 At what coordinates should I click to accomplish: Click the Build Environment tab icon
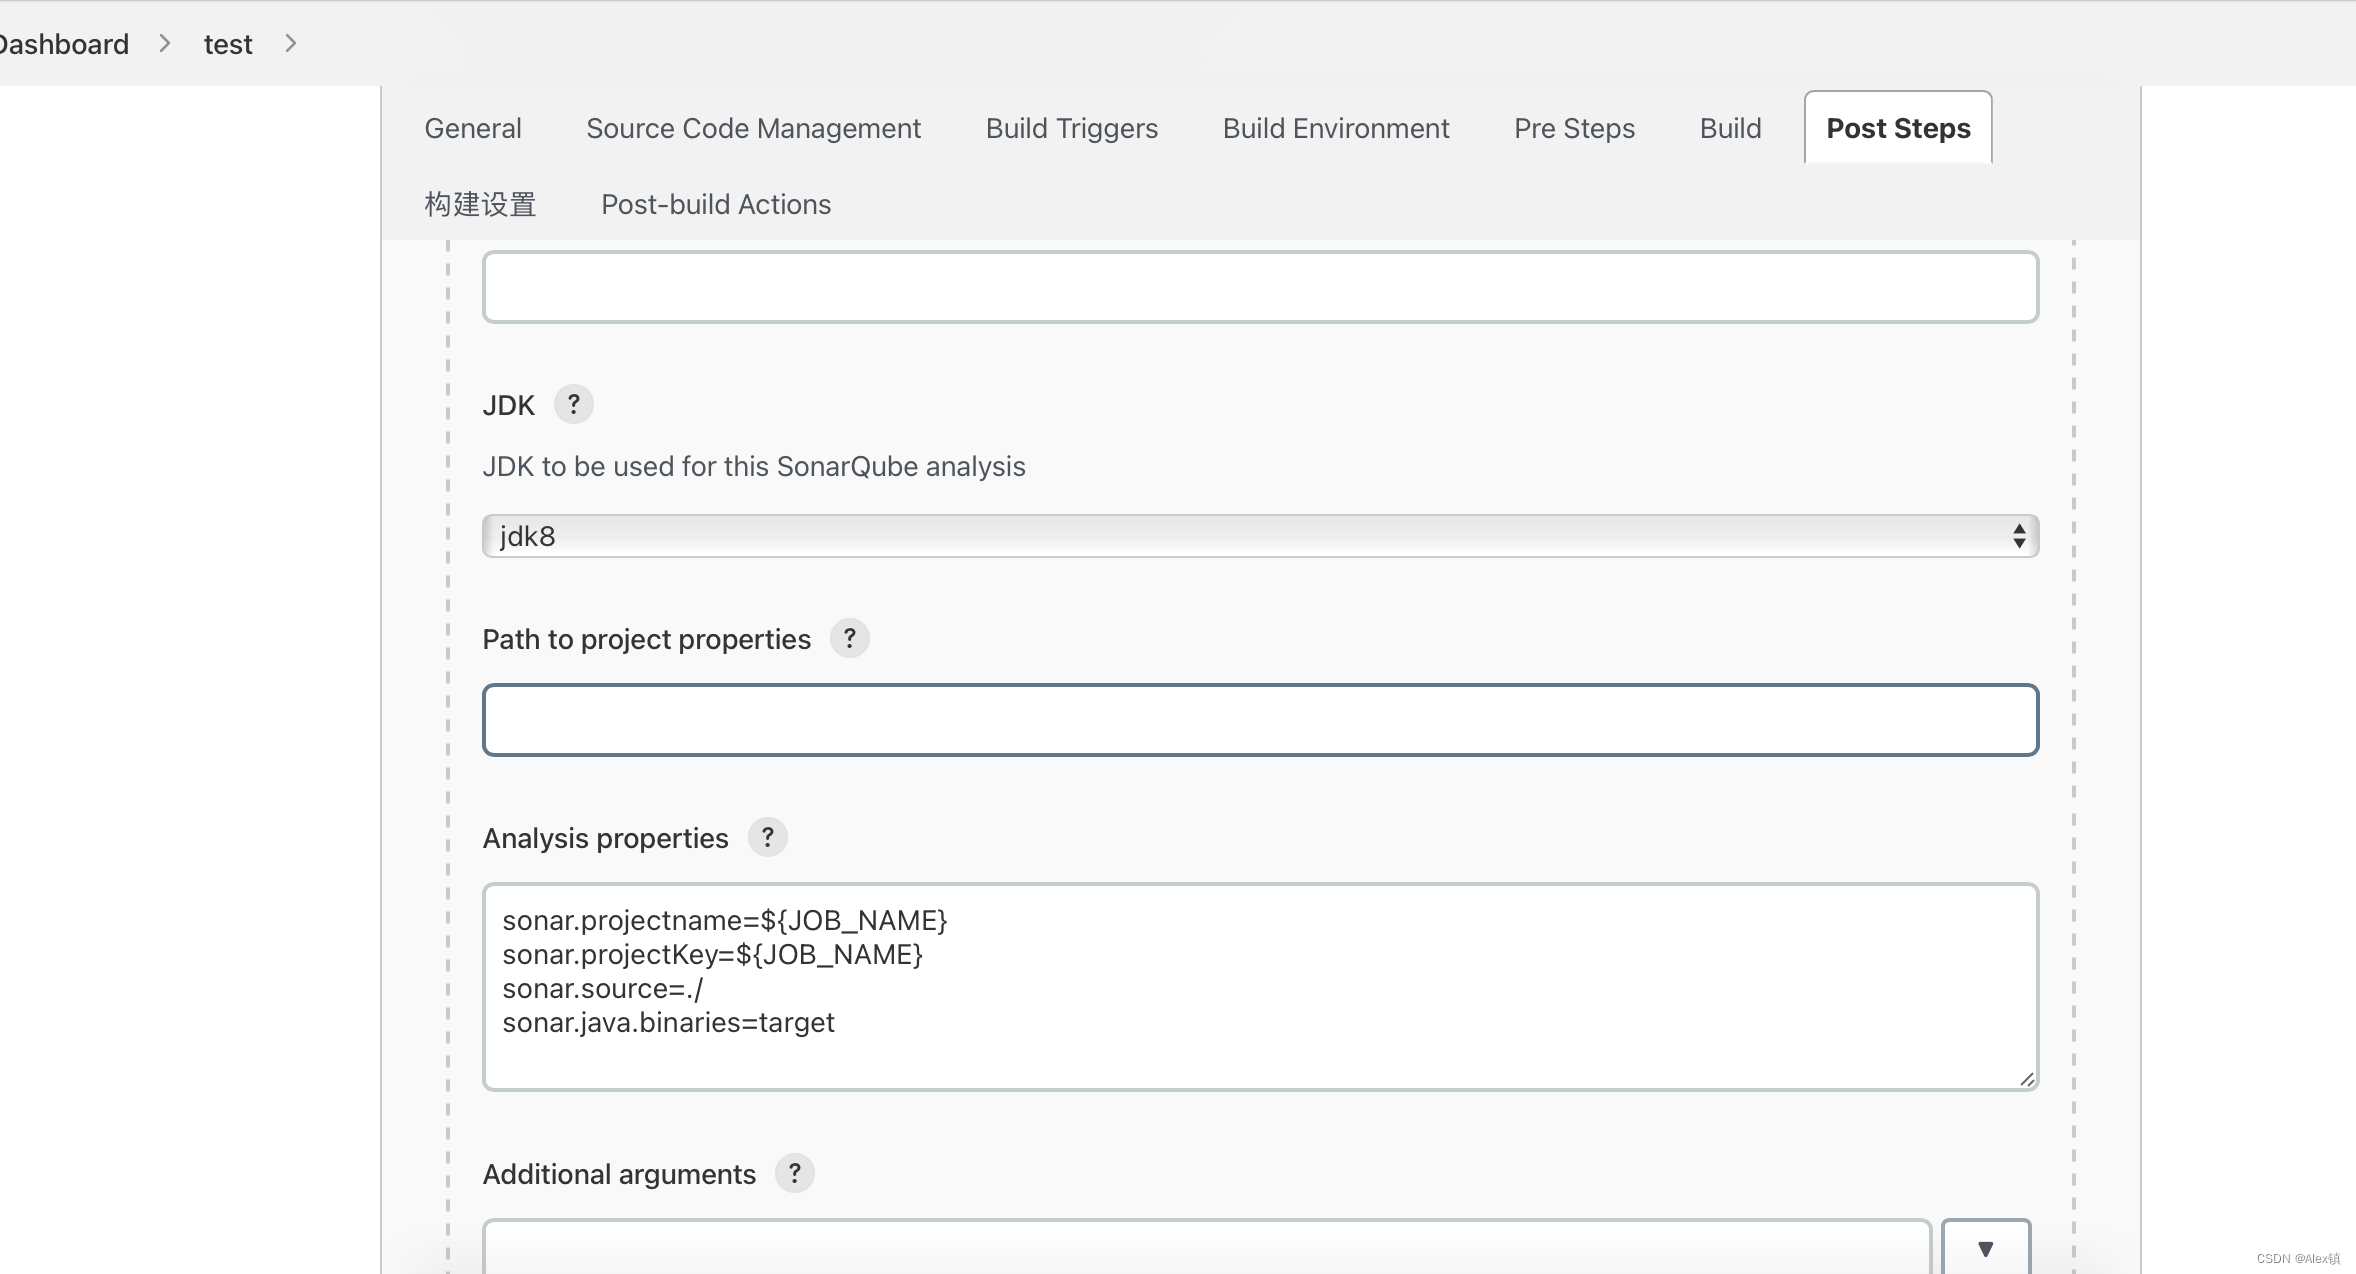pos(1335,129)
